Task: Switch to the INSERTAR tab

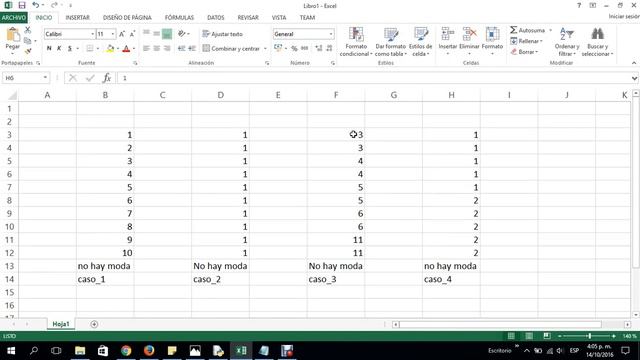Action: [x=77, y=18]
